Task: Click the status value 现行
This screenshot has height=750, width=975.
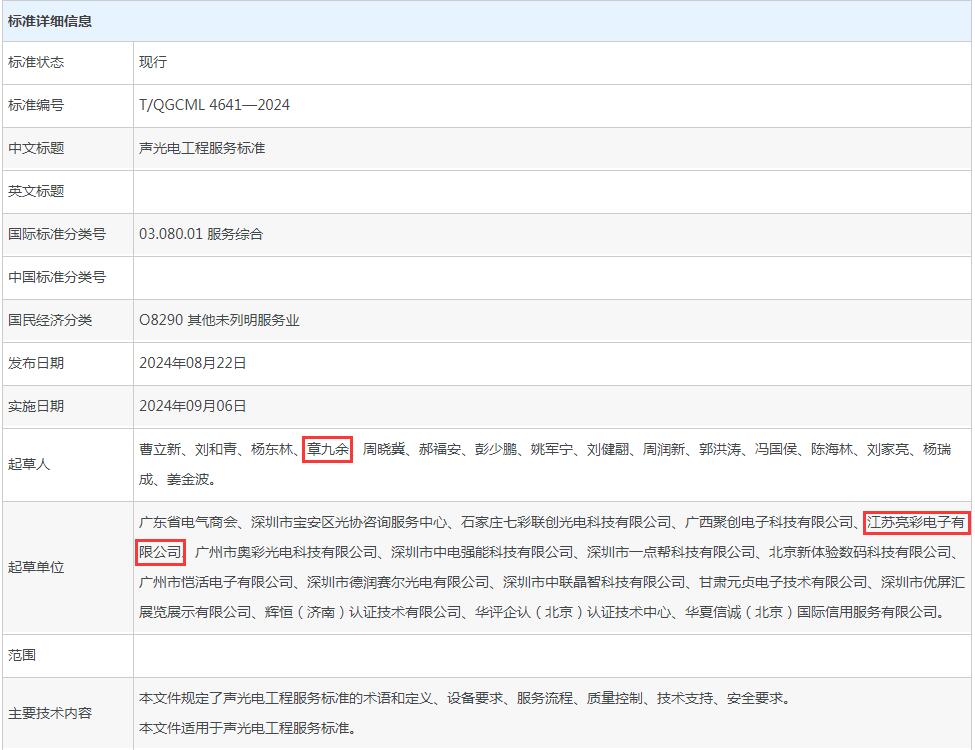Action: pos(153,62)
